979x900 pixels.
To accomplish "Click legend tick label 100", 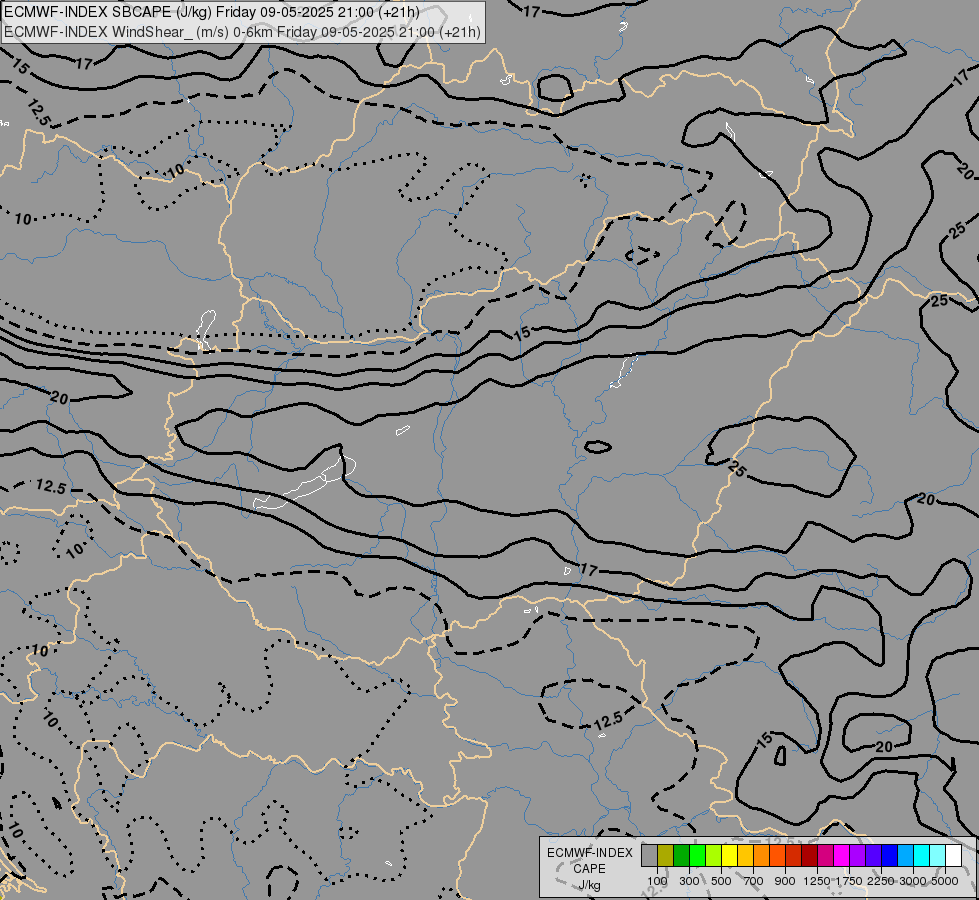I will coord(657,881).
